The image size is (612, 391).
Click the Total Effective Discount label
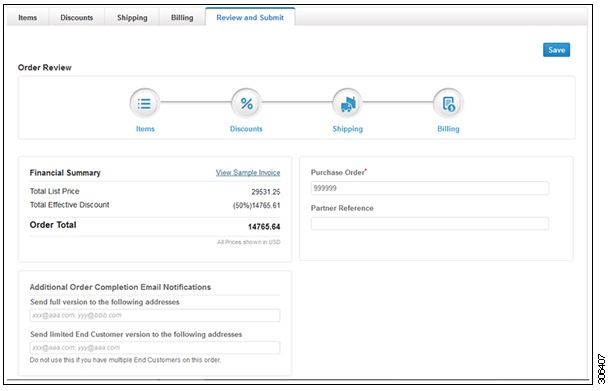(69, 205)
